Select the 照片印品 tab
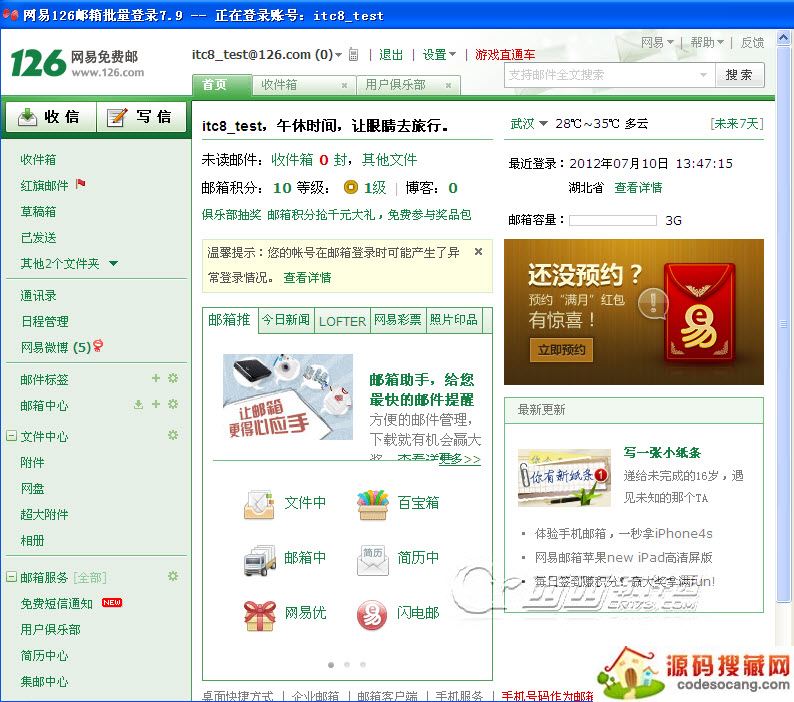Image resolution: width=794 pixels, height=702 pixels. [x=454, y=320]
